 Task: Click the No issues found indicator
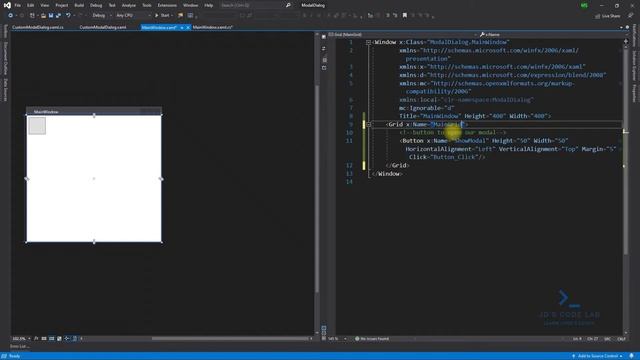pos(372,339)
